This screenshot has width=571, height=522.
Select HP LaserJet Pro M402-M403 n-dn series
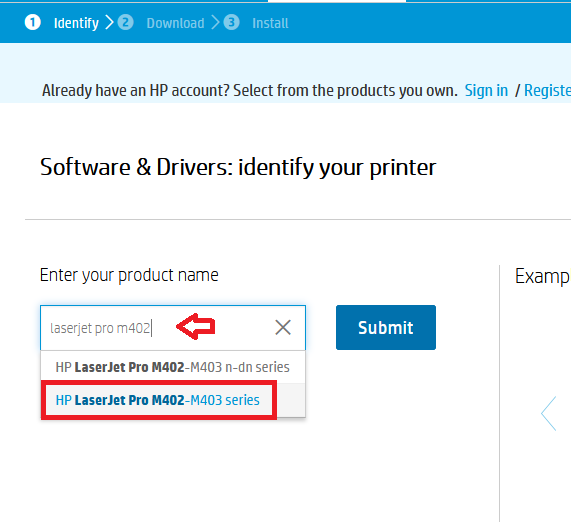(x=173, y=367)
